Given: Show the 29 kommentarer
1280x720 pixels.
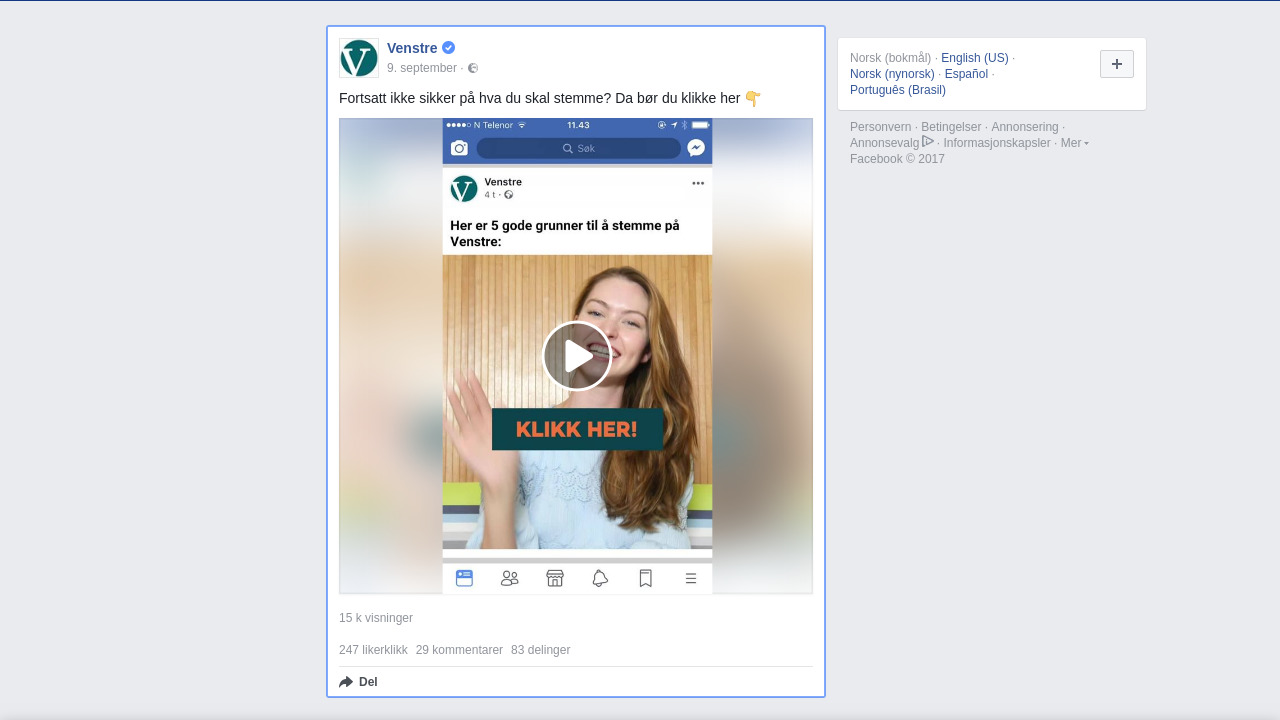Looking at the screenshot, I should (459, 650).
